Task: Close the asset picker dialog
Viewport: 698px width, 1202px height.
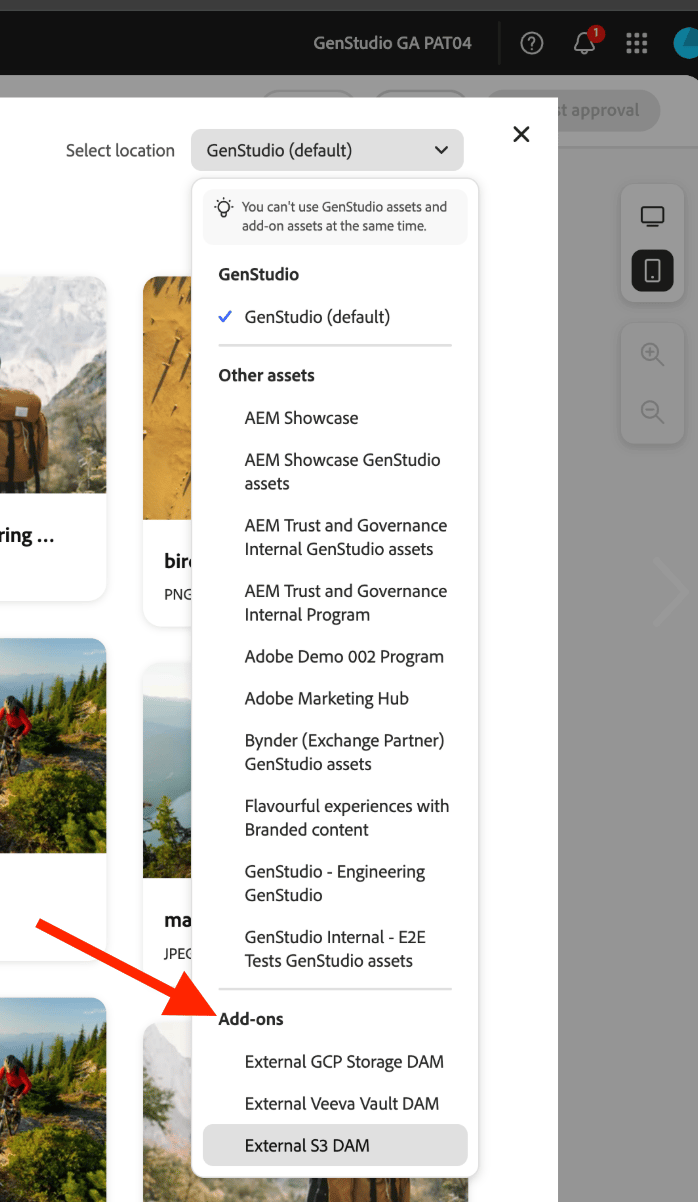Action: pos(521,134)
